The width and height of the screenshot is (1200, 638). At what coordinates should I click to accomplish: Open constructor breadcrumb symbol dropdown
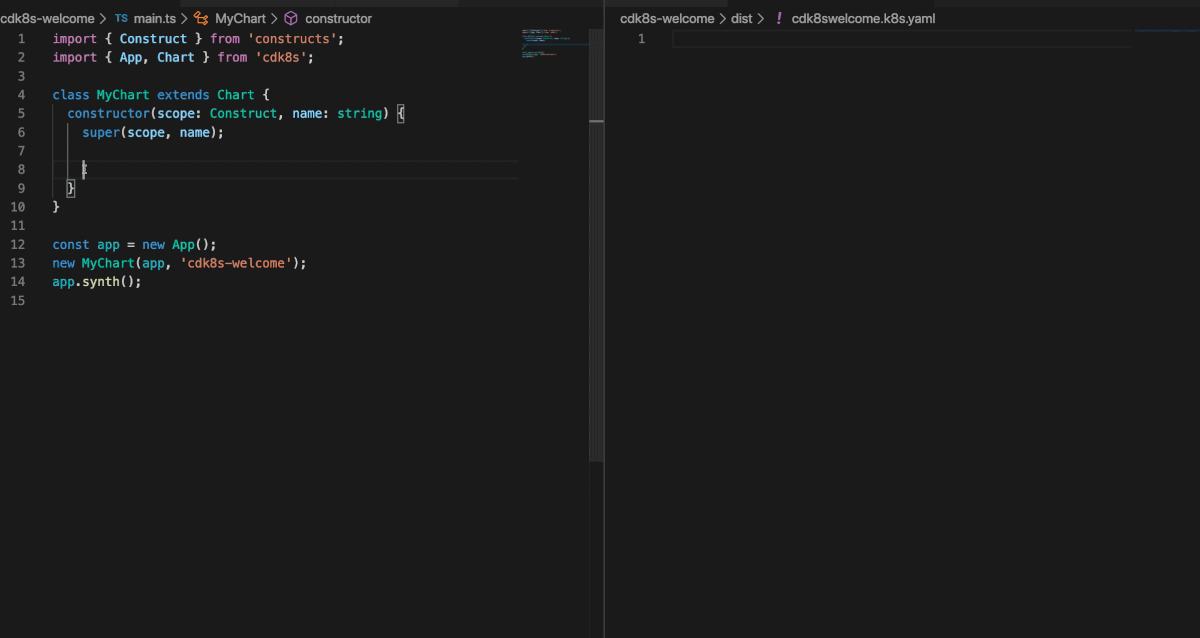(x=338, y=18)
